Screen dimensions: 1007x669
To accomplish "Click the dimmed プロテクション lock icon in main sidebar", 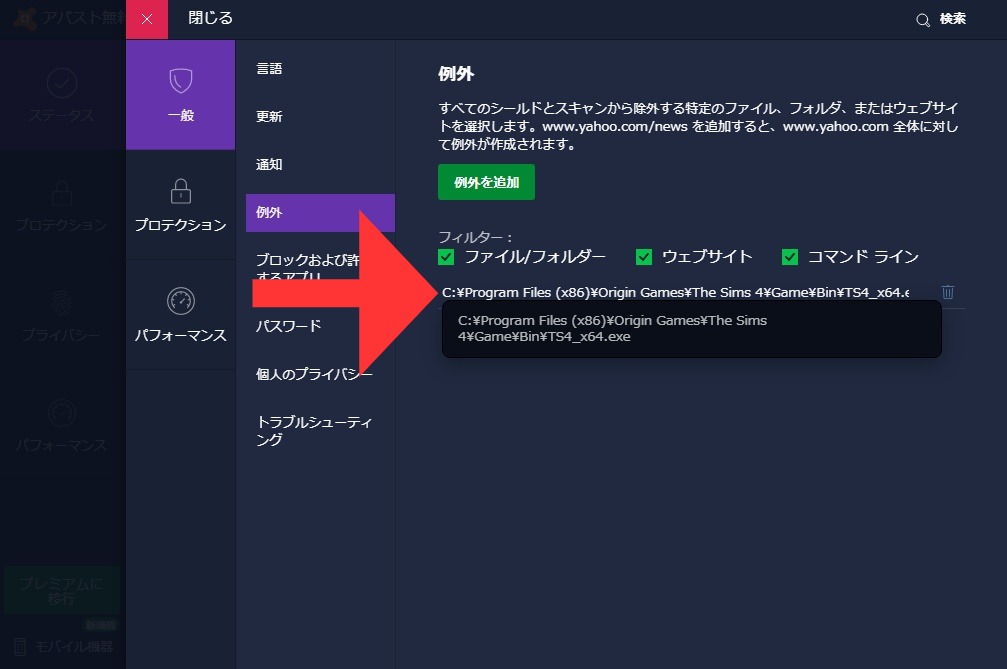I will (62, 192).
